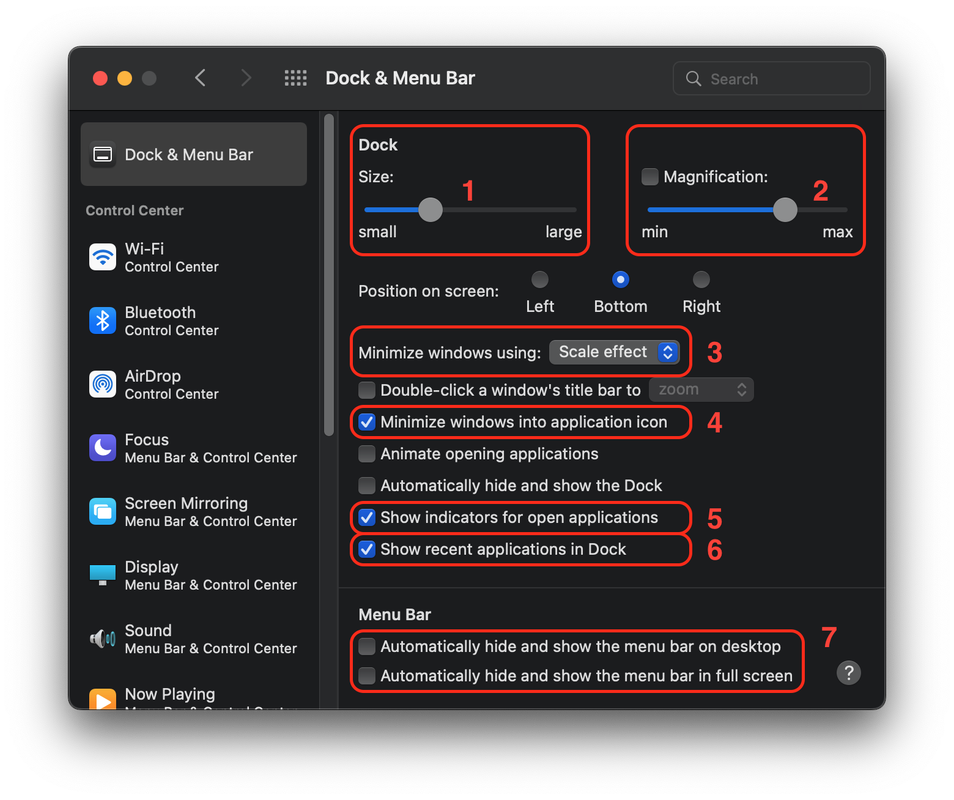This screenshot has height=800, width=954.
Task: Select Dock & Menu Bar sidebar label
Action: point(189,155)
